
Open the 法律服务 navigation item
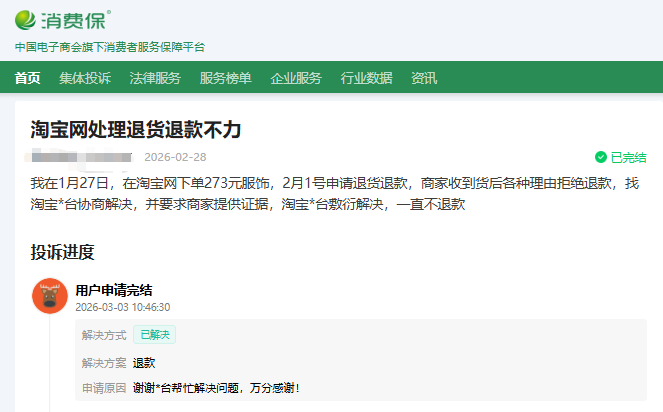(155, 78)
